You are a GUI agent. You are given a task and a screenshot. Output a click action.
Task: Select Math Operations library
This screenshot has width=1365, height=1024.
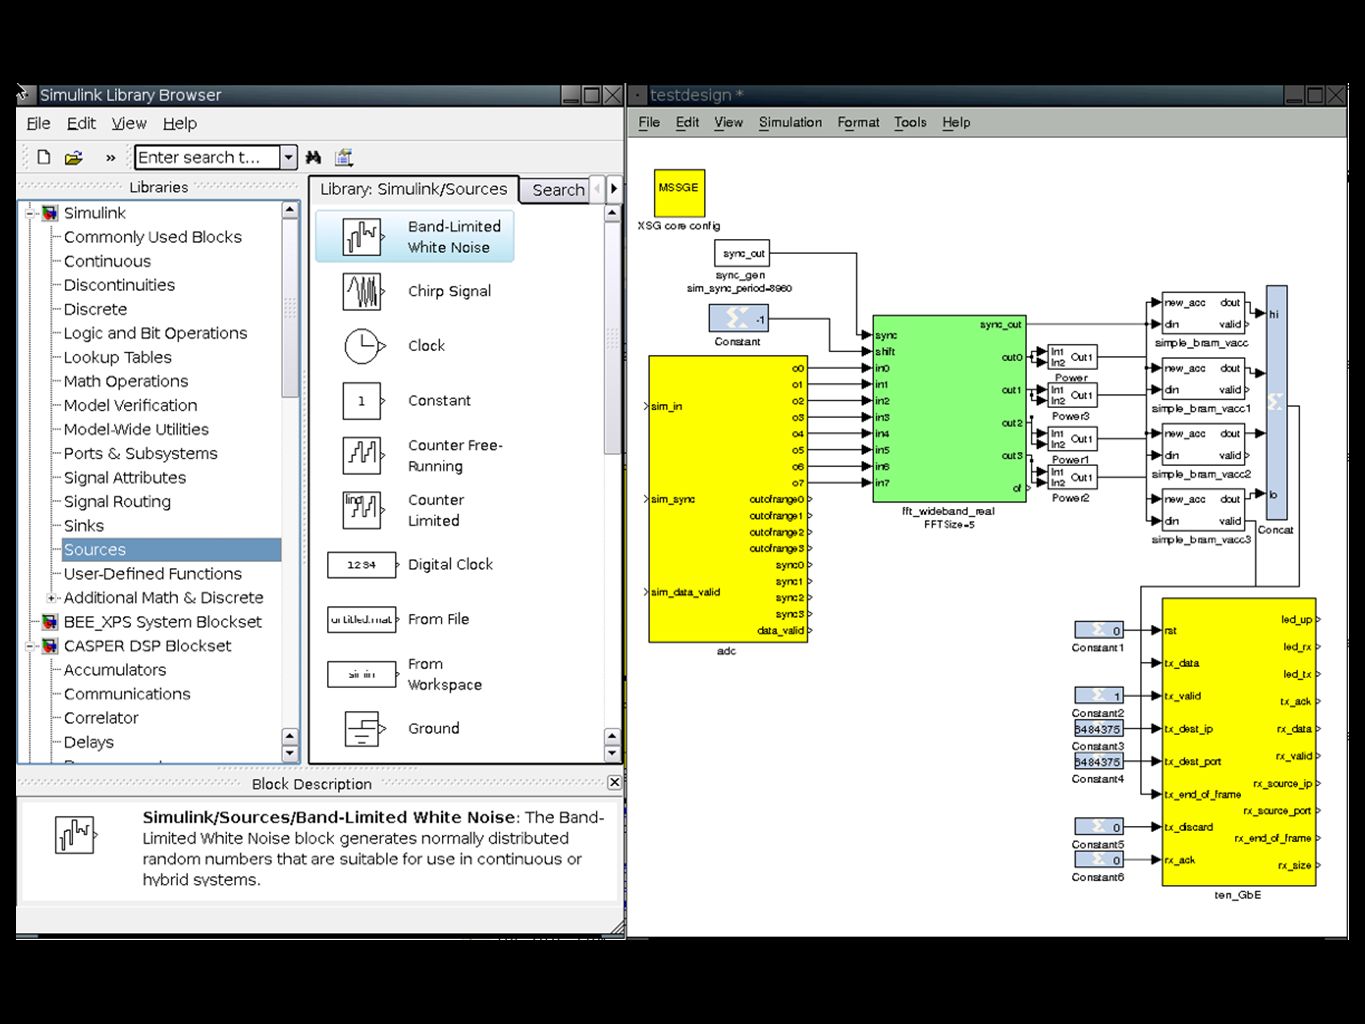[126, 381]
